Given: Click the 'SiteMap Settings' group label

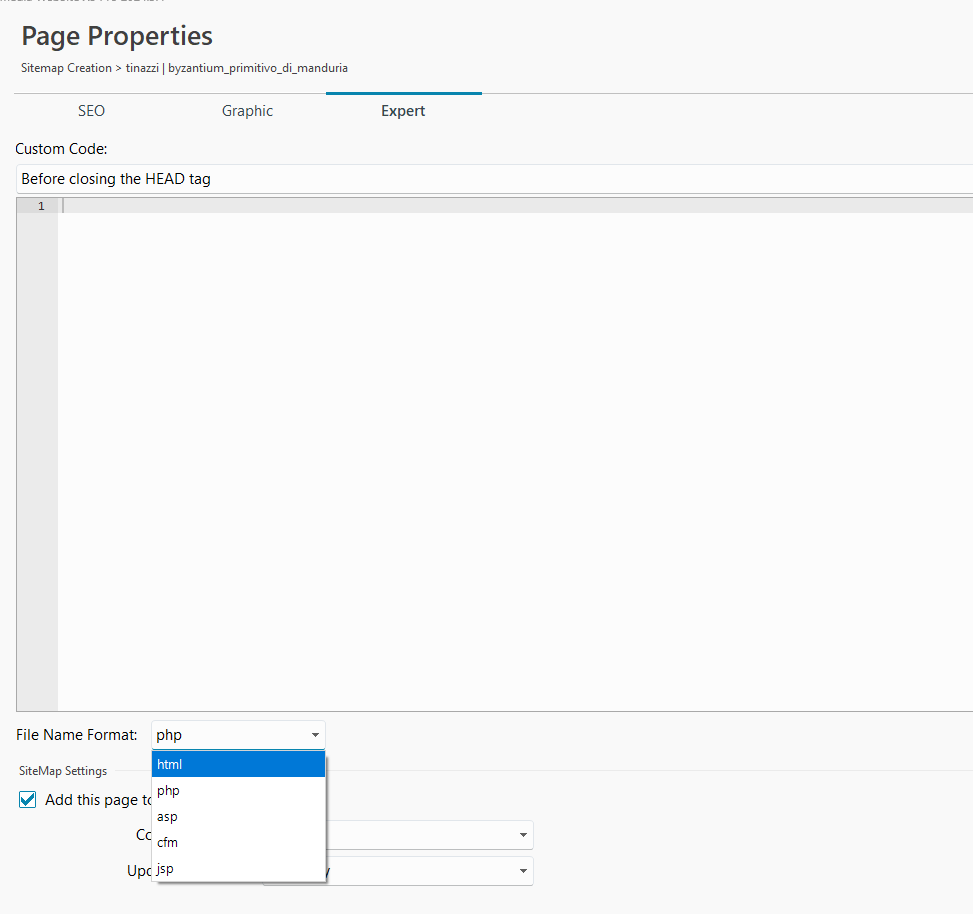Looking at the screenshot, I should 63,771.
